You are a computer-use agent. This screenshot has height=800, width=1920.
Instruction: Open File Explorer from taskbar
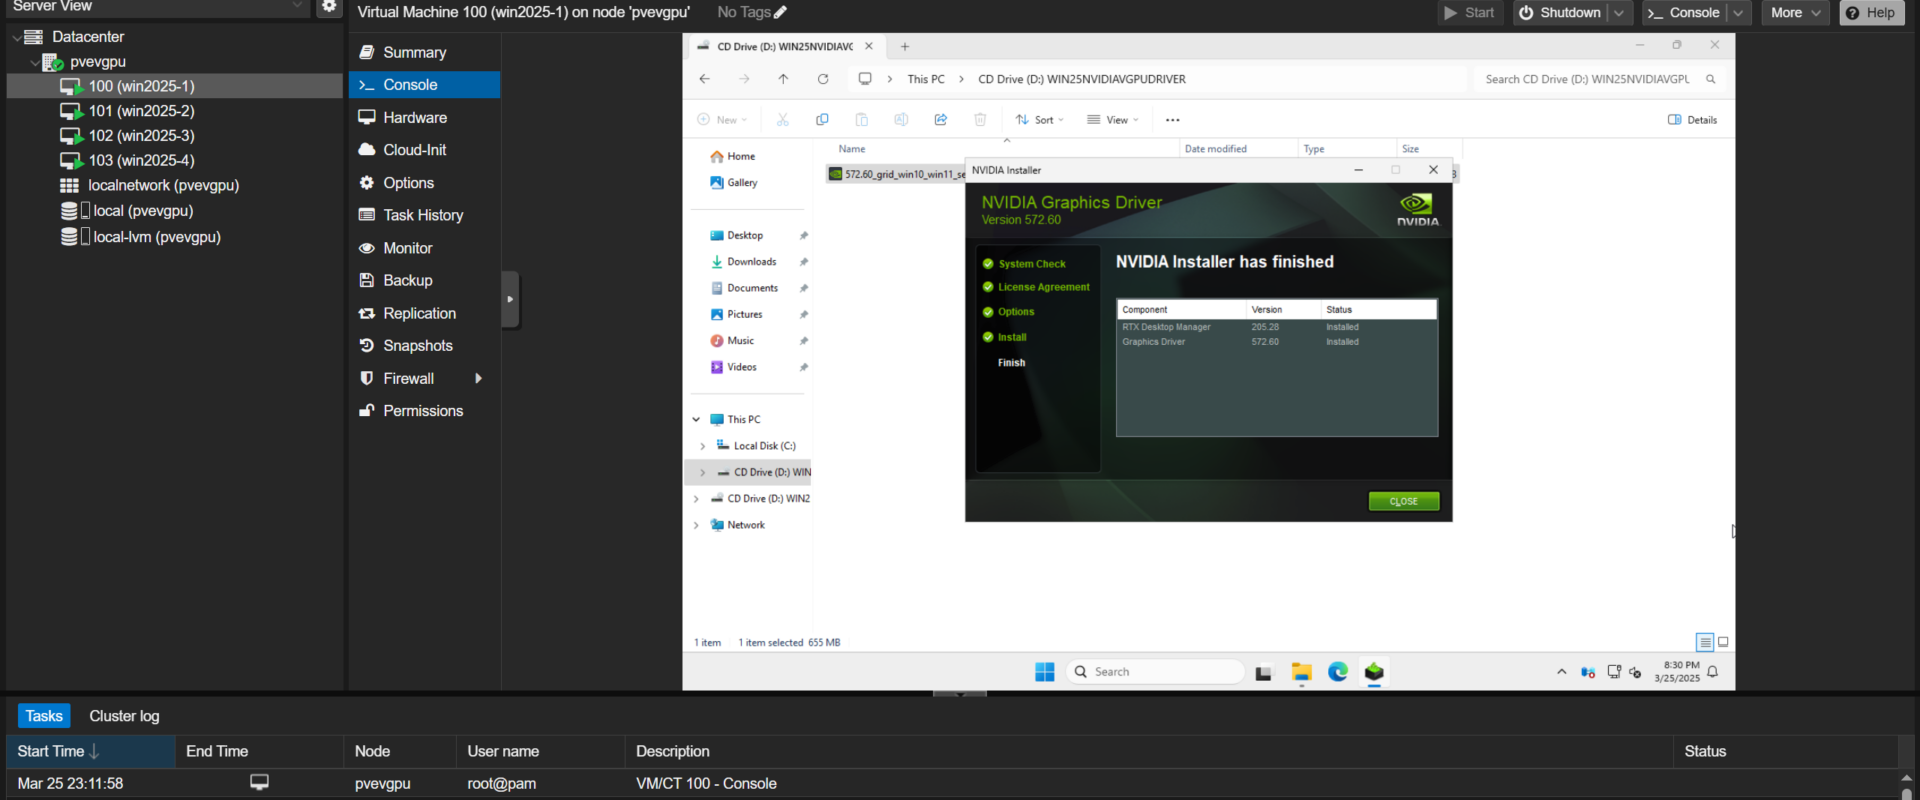tap(1301, 672)
